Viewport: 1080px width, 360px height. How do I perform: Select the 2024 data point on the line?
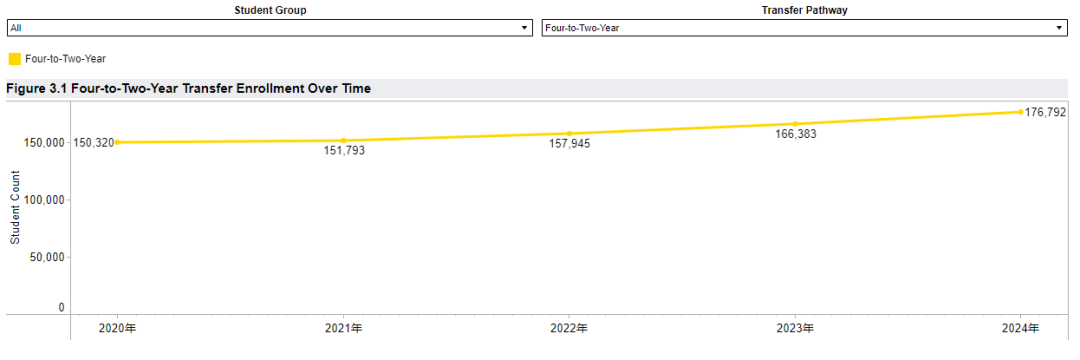coord(1021,112)
